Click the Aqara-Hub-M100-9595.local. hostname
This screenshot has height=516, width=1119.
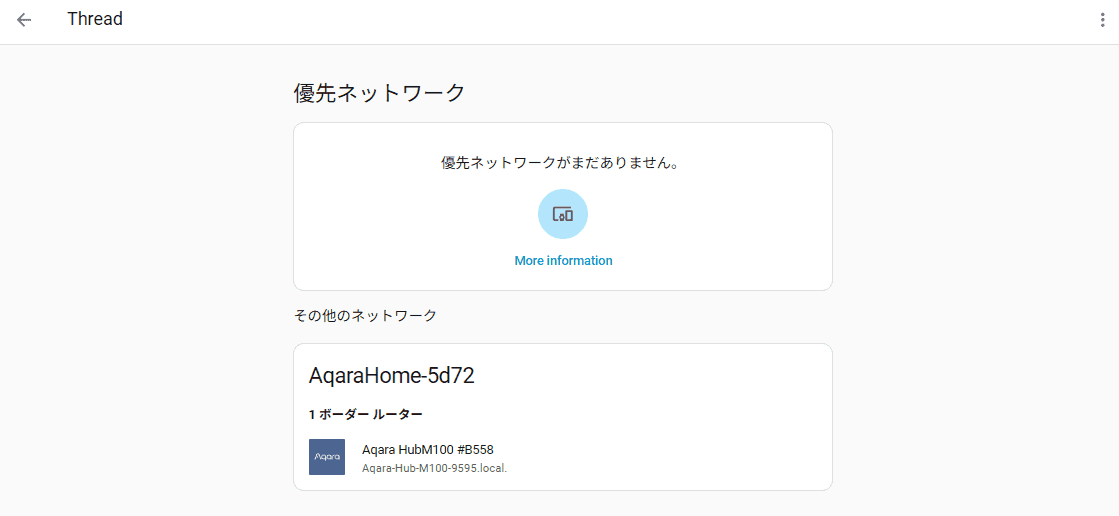[x=435, y=468]
